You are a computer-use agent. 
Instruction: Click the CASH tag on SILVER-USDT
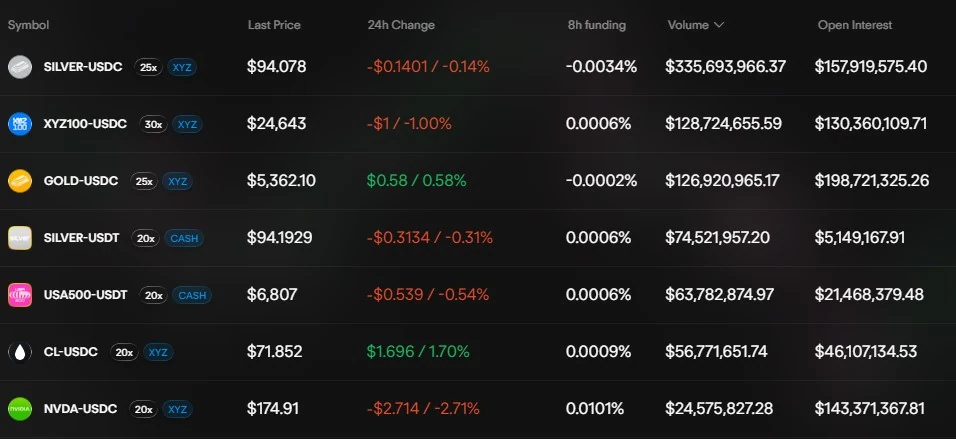(184, 238)
